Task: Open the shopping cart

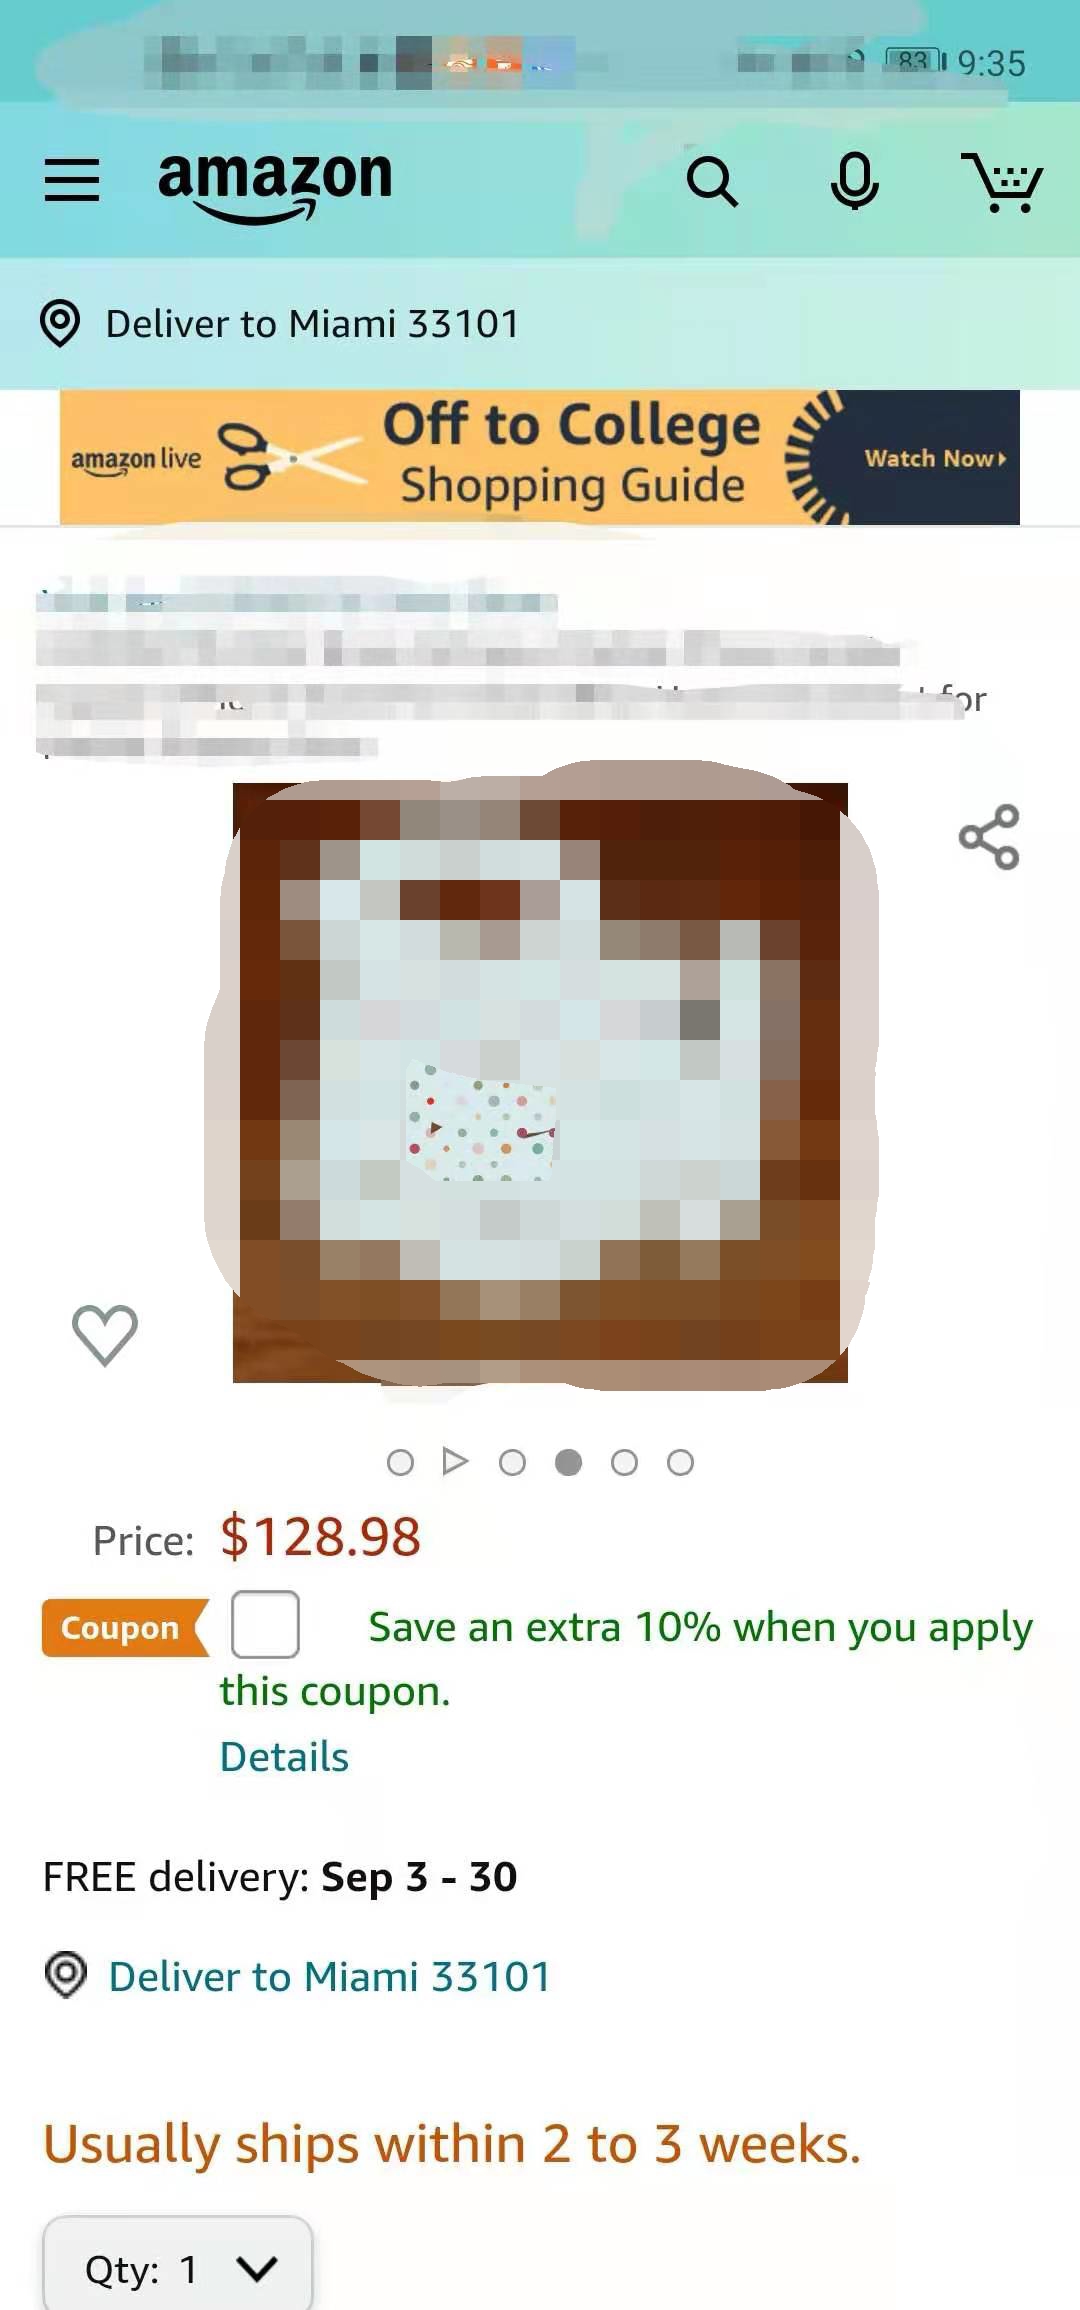Action: pyautogui.click(x=1002, y=182)
